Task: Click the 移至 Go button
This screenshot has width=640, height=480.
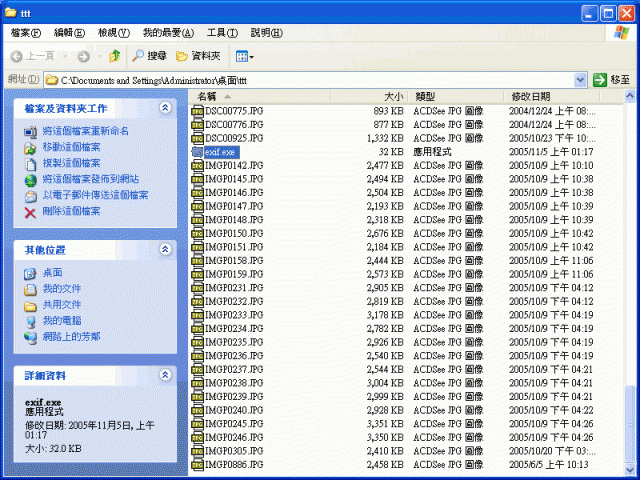Action: [x=612, y=80]
